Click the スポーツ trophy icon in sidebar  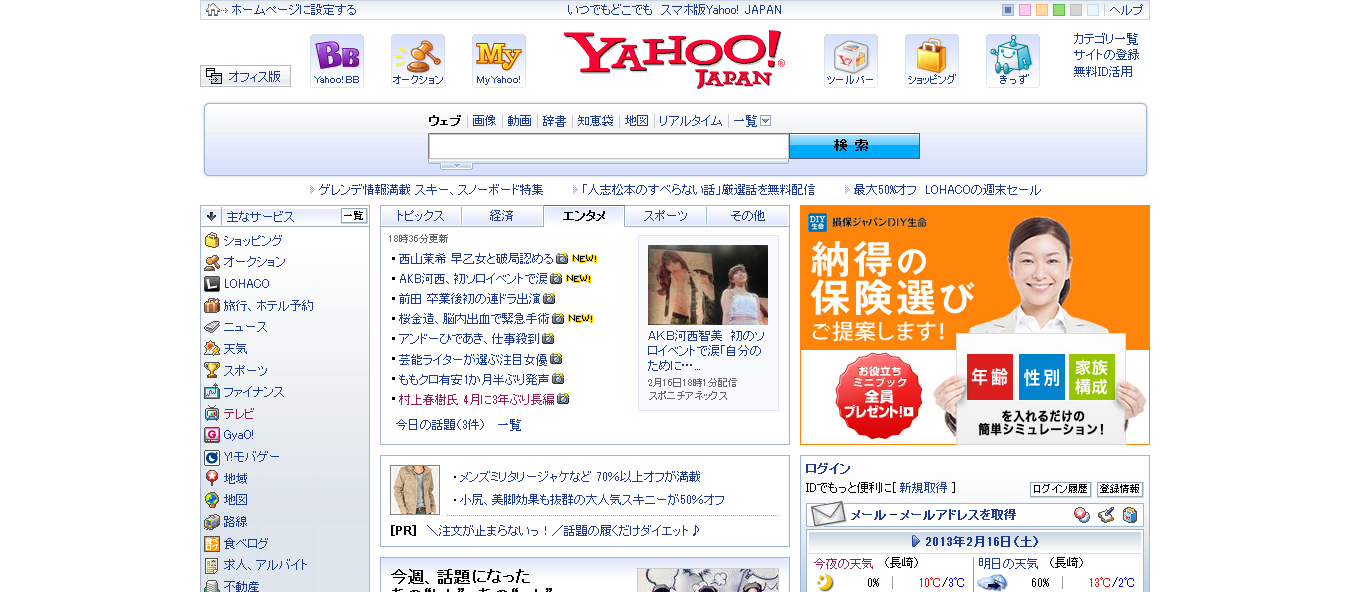212,370
